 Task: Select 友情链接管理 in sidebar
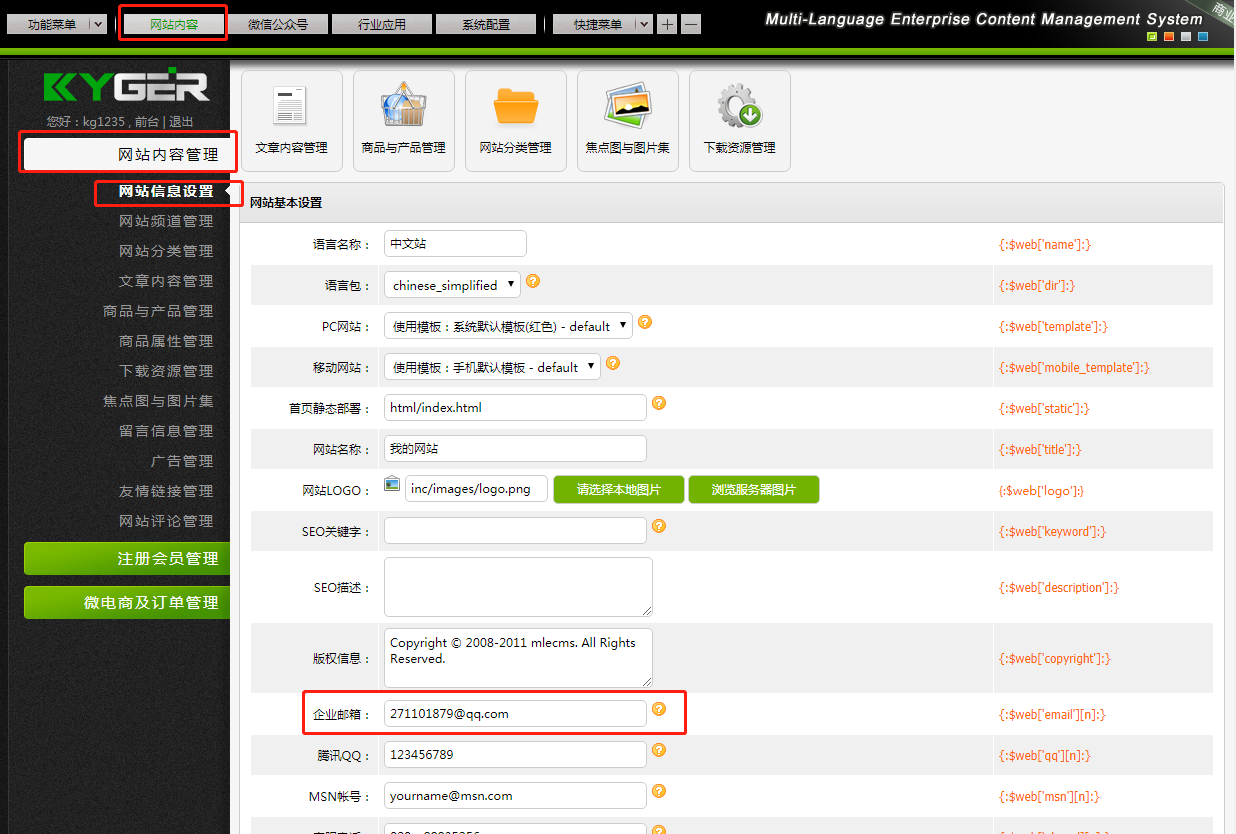[x=166, y=491]
